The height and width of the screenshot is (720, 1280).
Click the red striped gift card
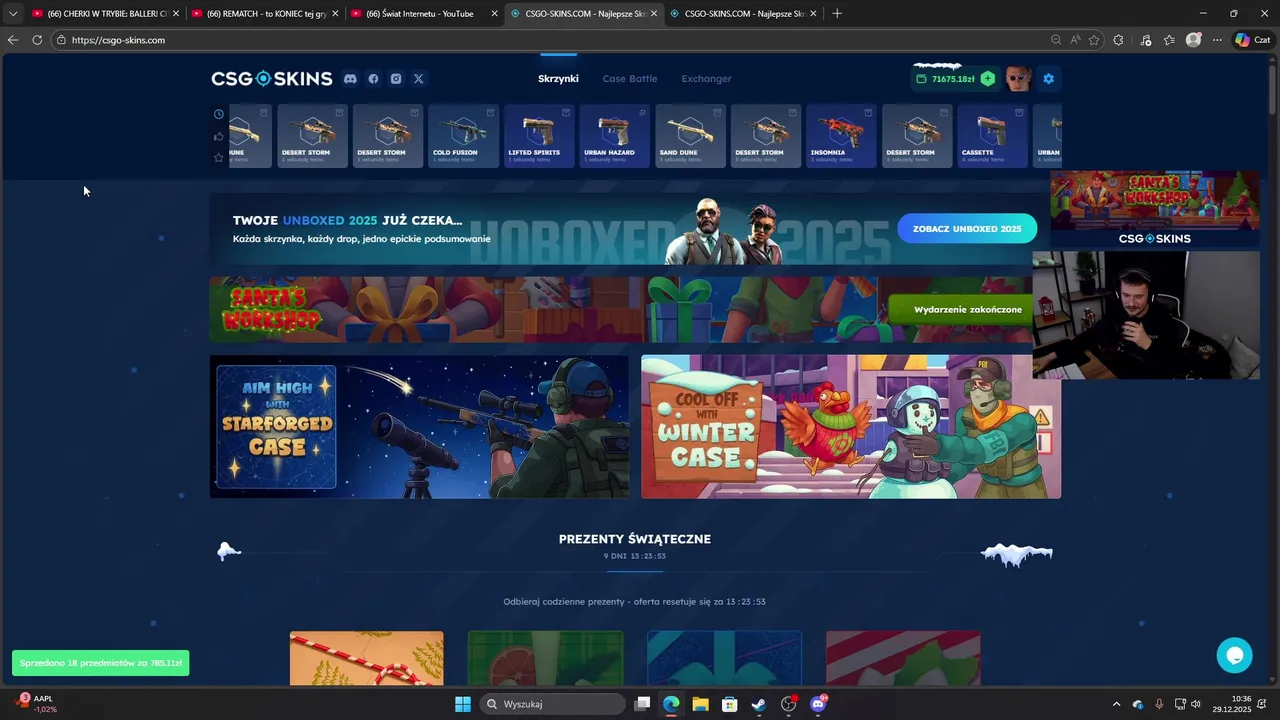(903, 658)
